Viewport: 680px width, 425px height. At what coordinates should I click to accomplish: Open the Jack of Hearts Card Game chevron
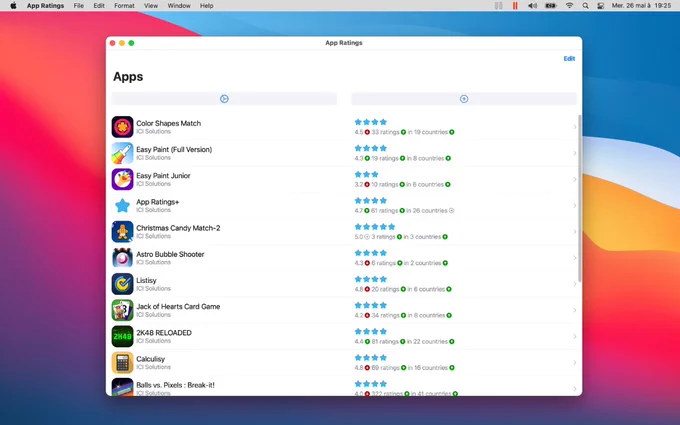pos(575,310)
